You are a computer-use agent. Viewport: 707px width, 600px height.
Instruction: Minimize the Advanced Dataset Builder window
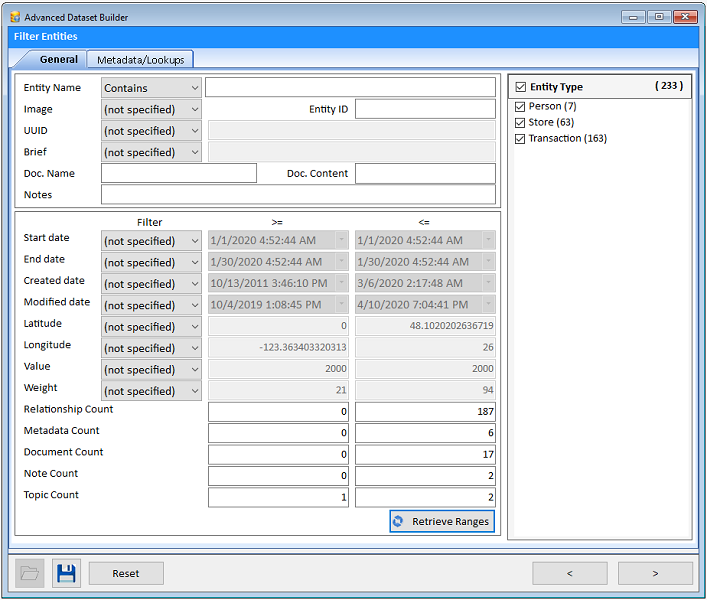click(633, 17)
